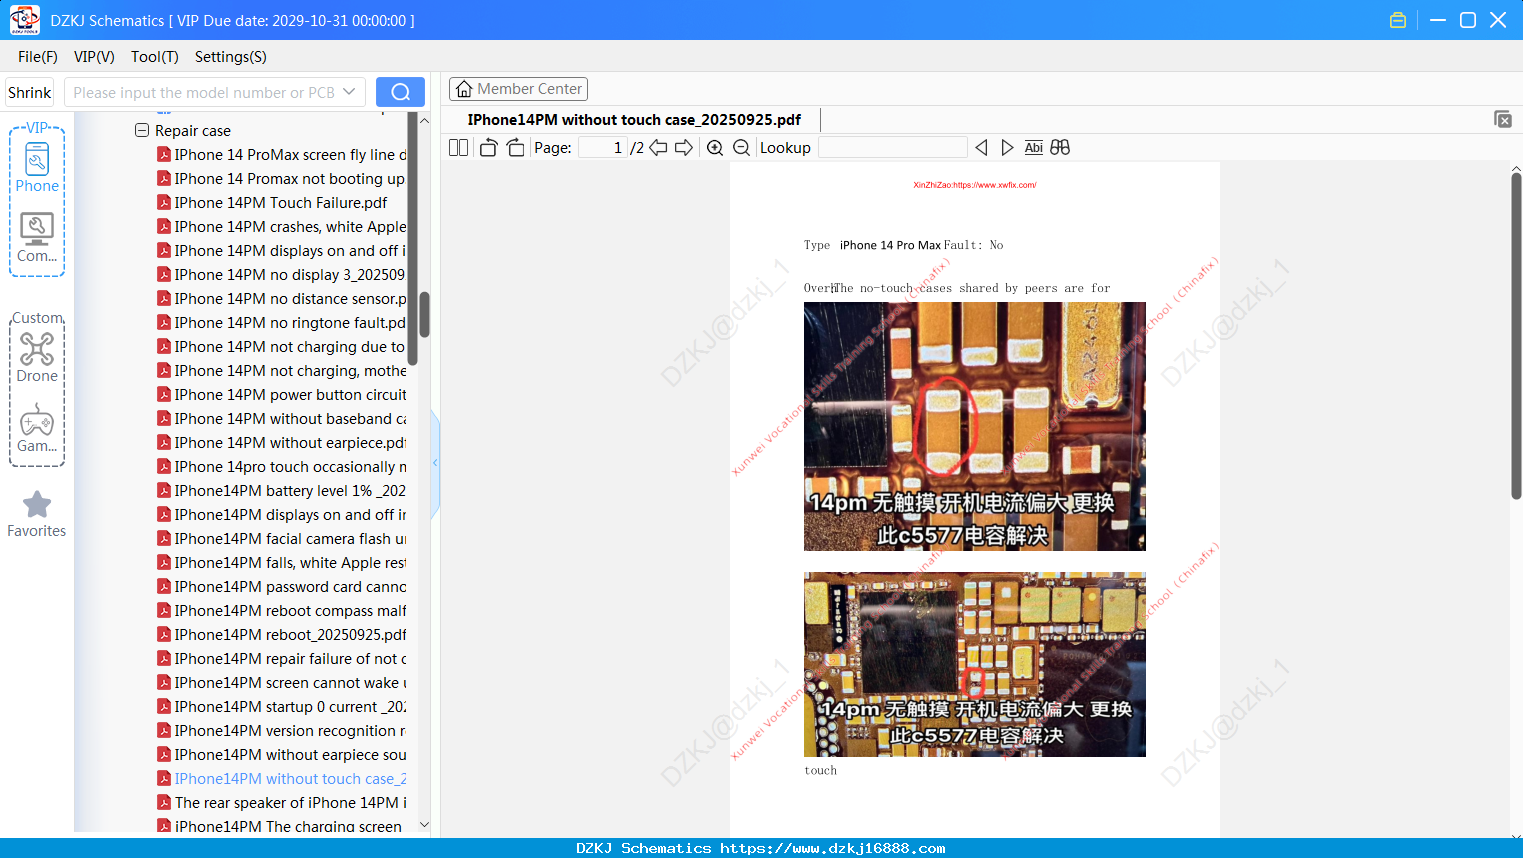Shrink the left panel
The height and width of the screenshot is (858, 1523).
point(30,92)
